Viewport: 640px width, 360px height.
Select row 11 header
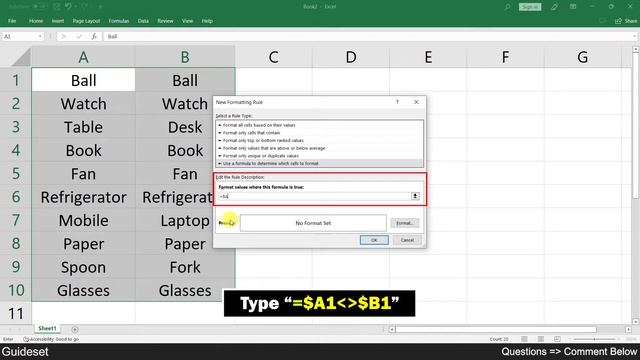16,313
